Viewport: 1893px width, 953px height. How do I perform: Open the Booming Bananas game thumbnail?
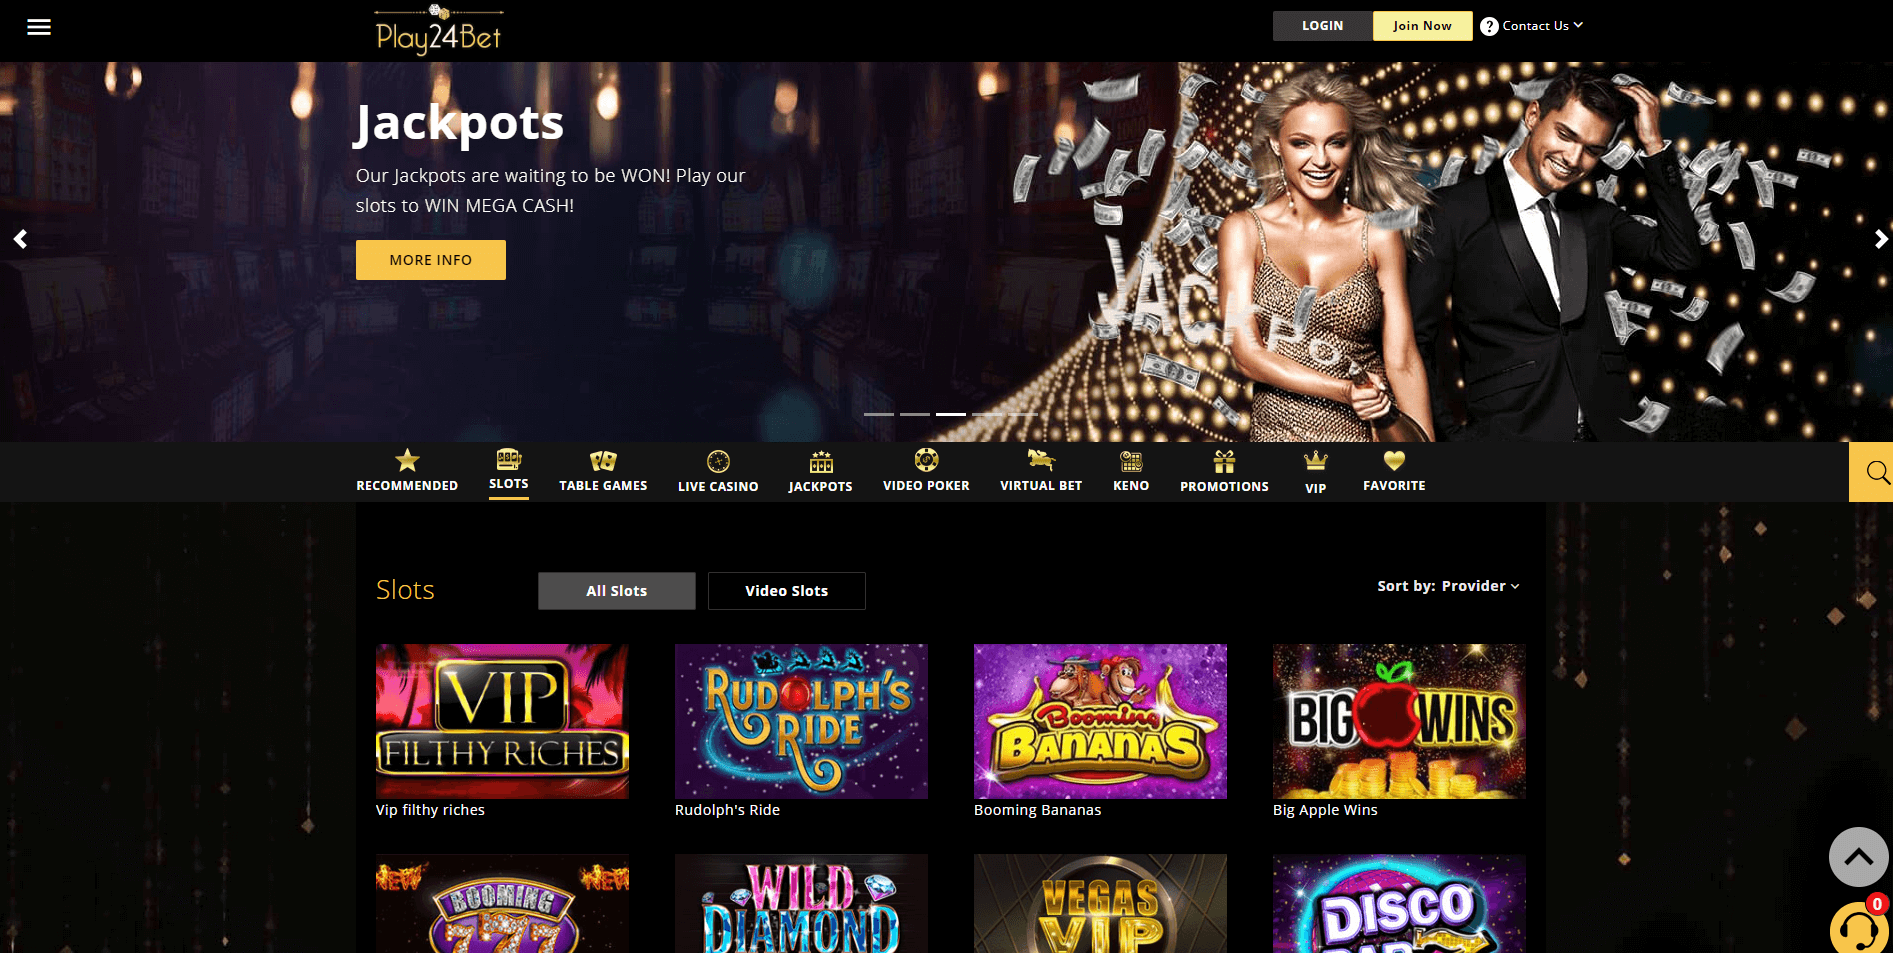click(1100, 721)
